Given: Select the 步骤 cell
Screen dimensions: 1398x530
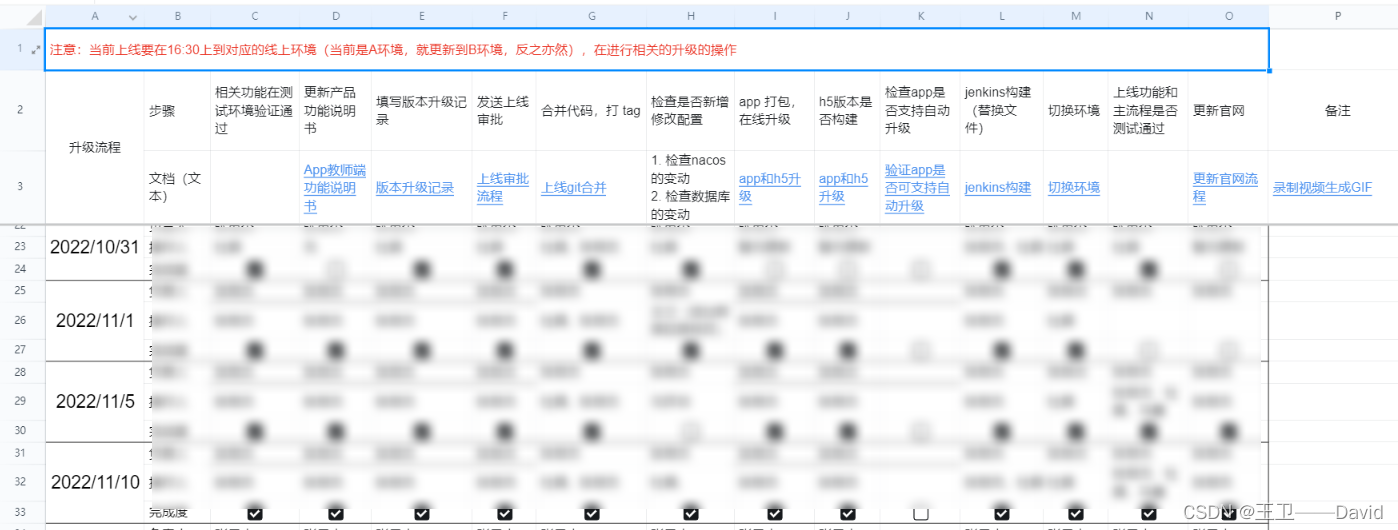Looking at the screenshot, I should (x=178, y=111).
